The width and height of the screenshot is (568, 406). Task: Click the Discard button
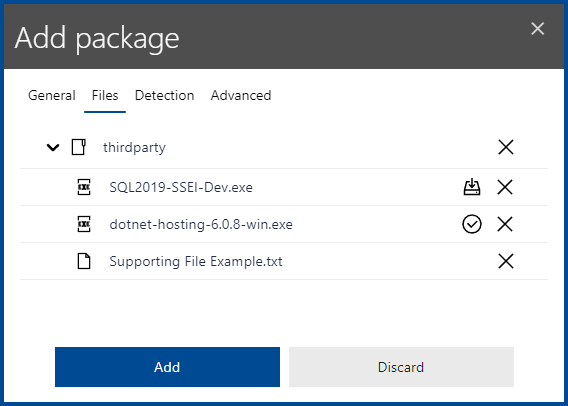point(401,367)
